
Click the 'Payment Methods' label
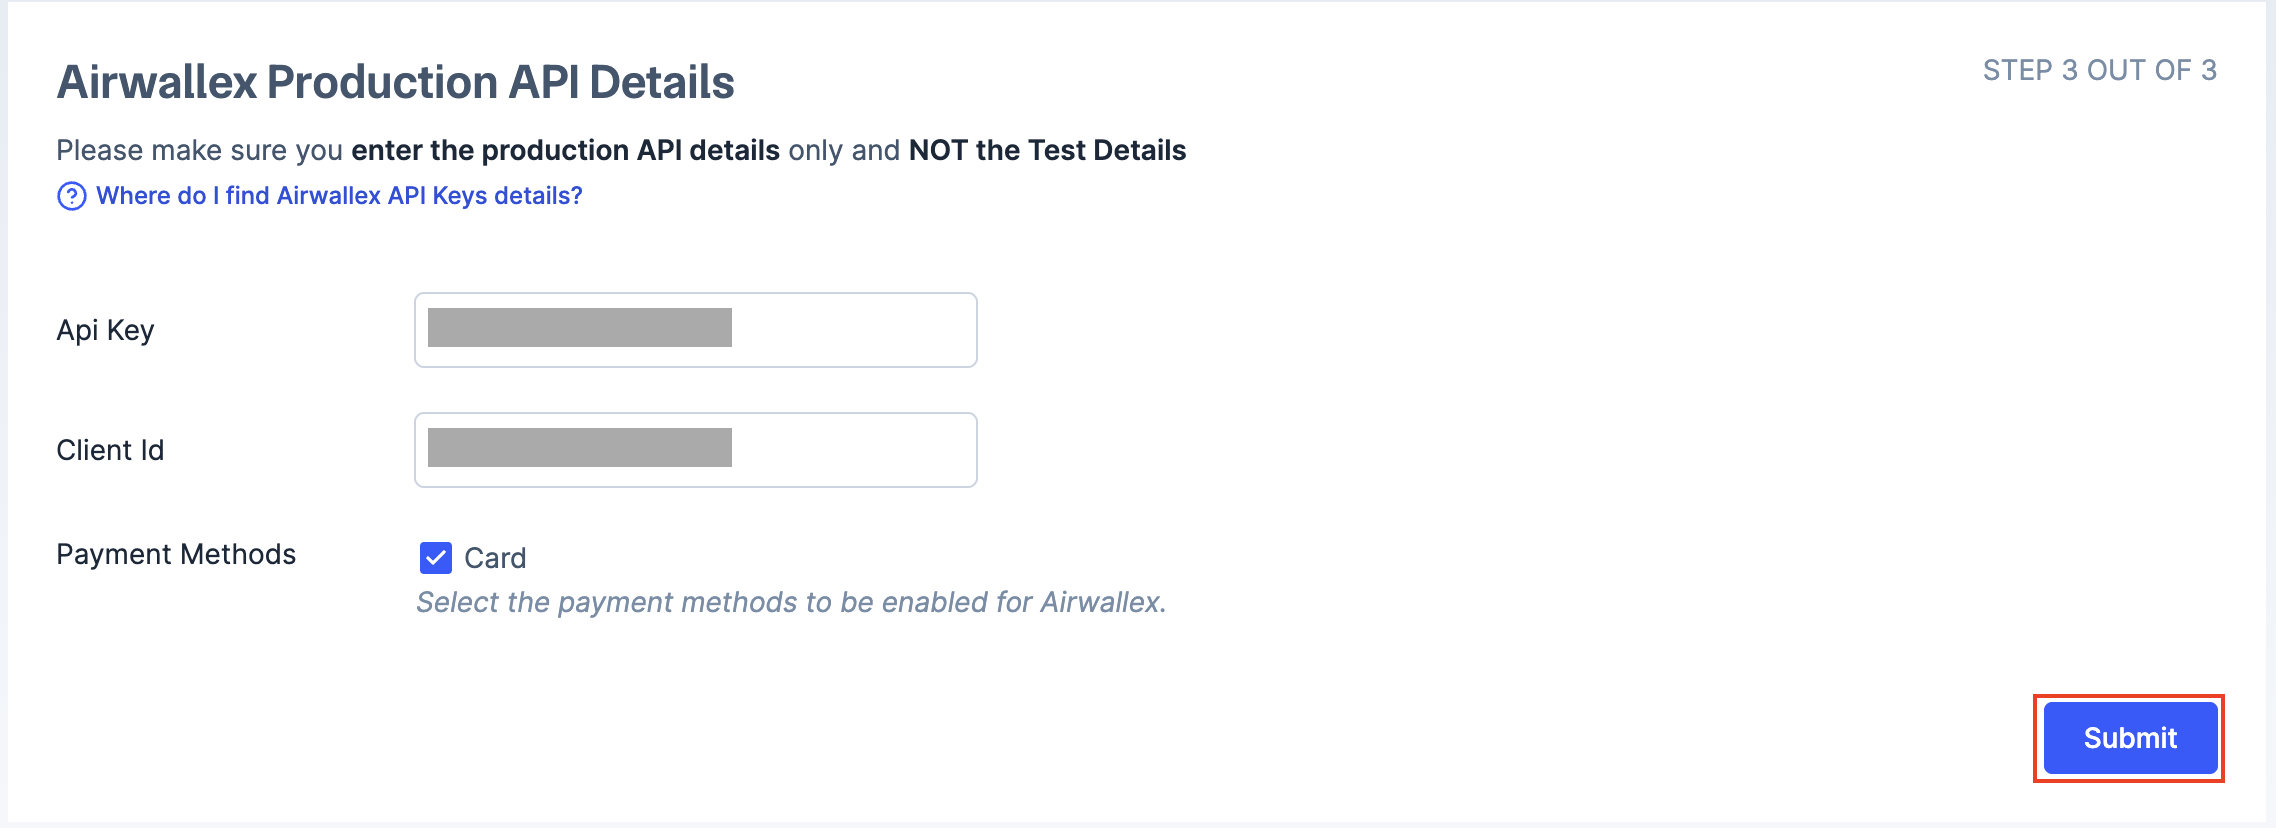176,554
